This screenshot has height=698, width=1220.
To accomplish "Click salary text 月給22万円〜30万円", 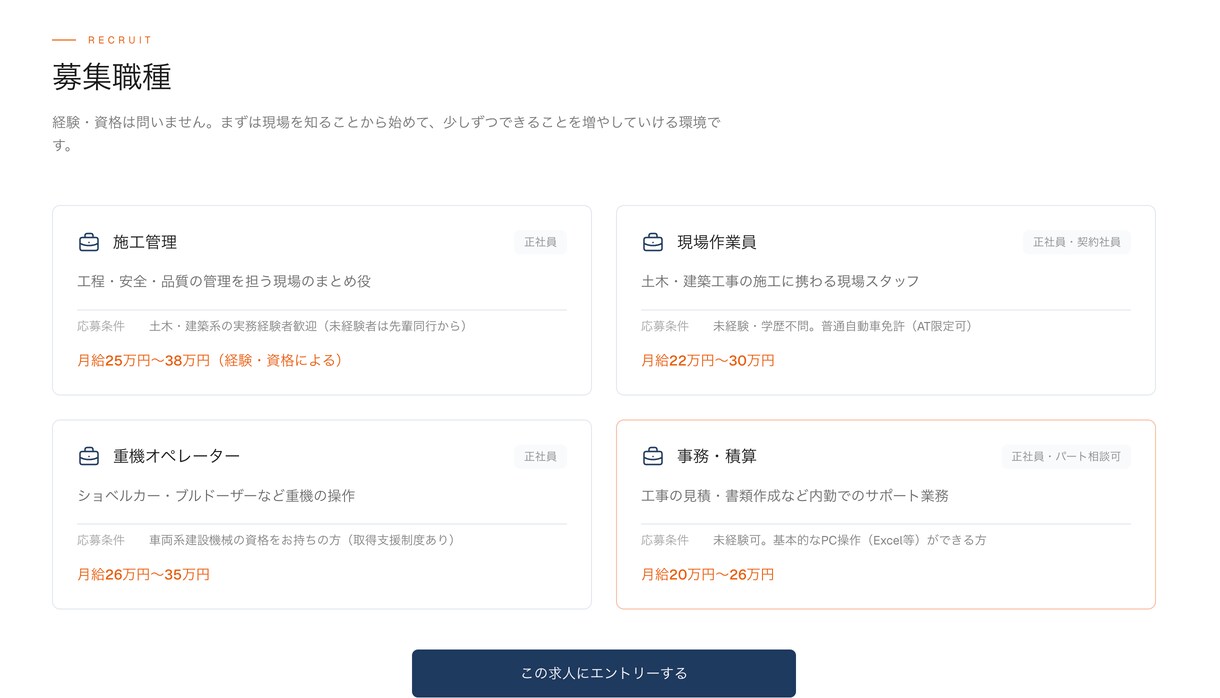I will point(708,360).
